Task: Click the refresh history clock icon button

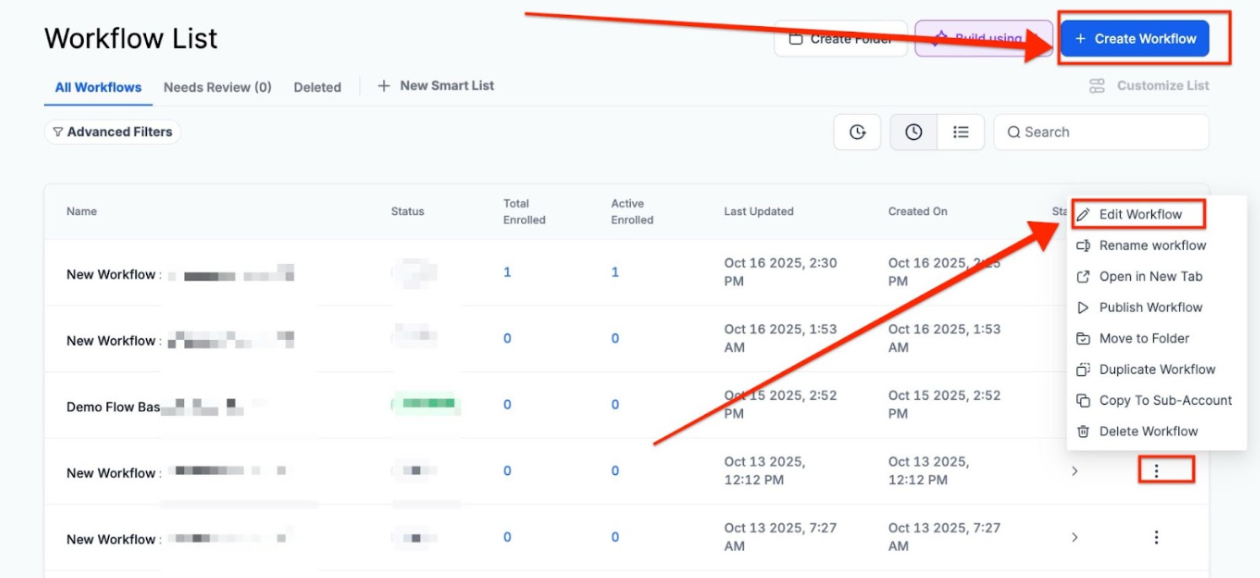Action: click(x=857, y=132)
